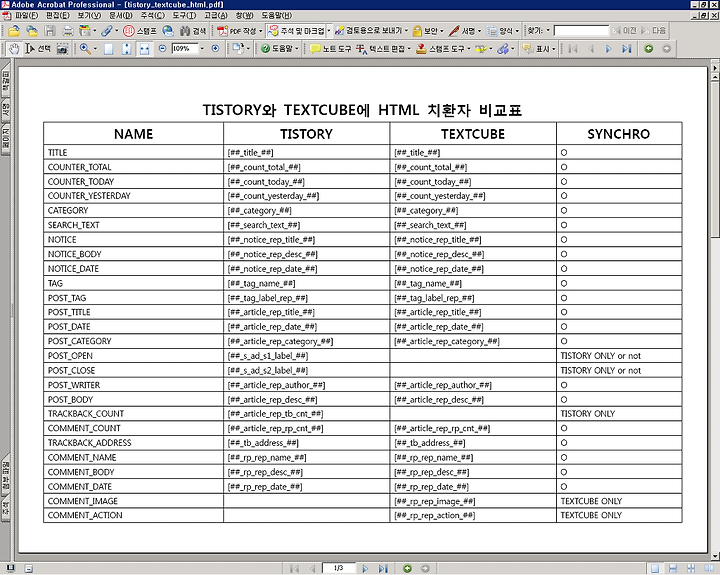Open the 문서(D) menu

pos(121,16)
